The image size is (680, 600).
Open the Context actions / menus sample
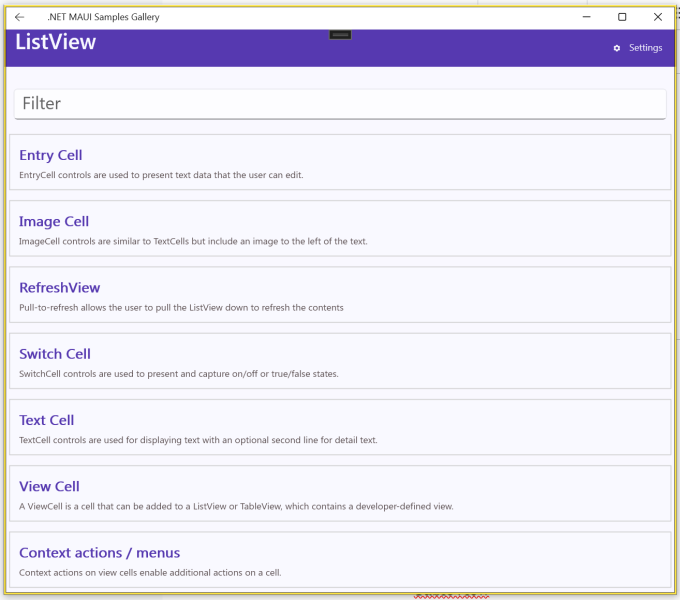340,560
